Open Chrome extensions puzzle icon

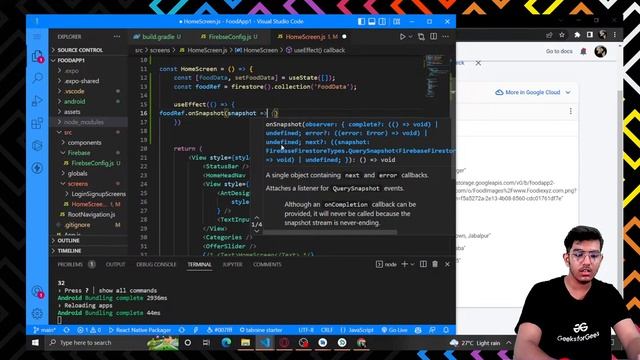click(577, 35)
